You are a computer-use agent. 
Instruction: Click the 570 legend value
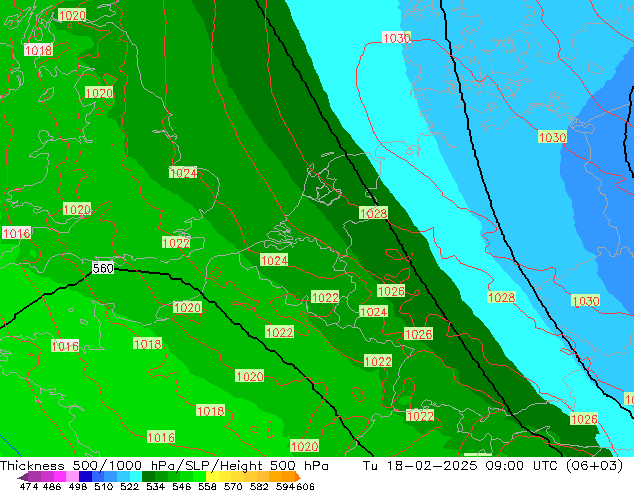click(233, 486)
